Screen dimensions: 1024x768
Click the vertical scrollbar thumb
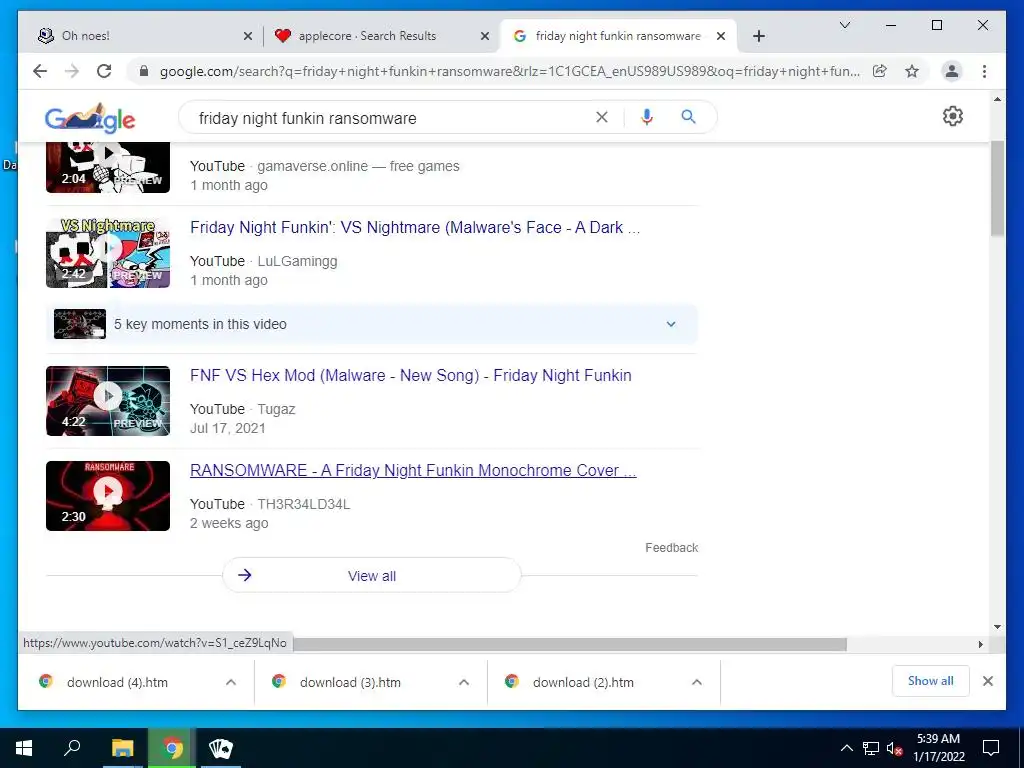[997, 188]
